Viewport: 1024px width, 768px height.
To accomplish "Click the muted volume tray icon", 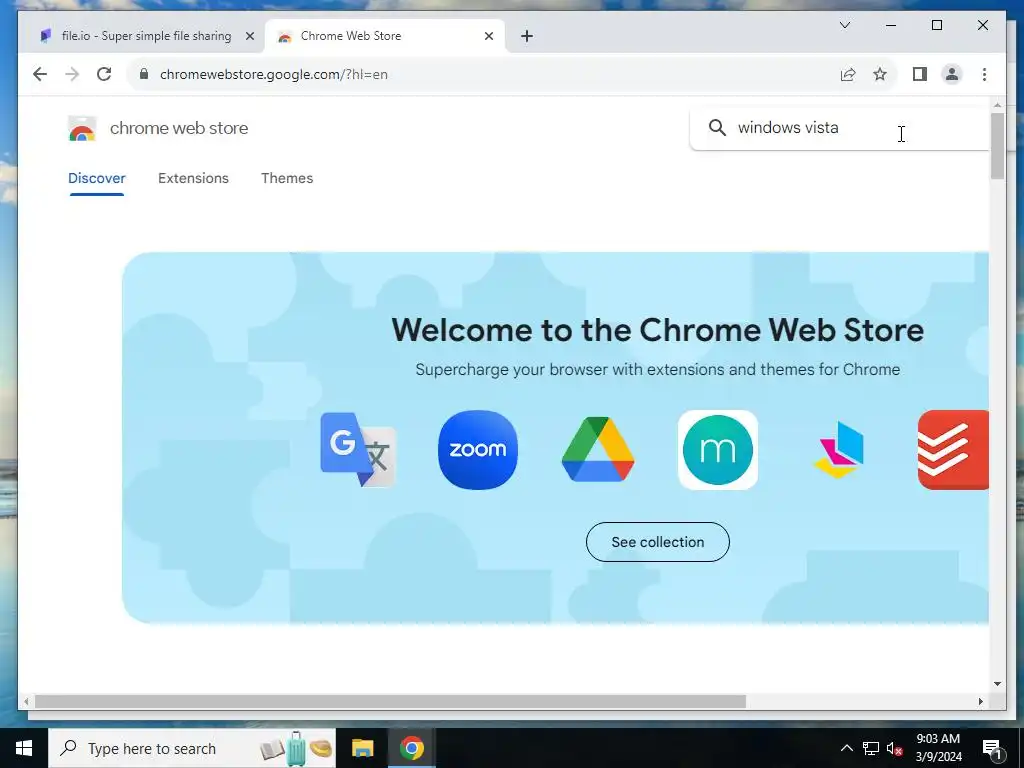I will pyautogui.click(x=895, y=748).
